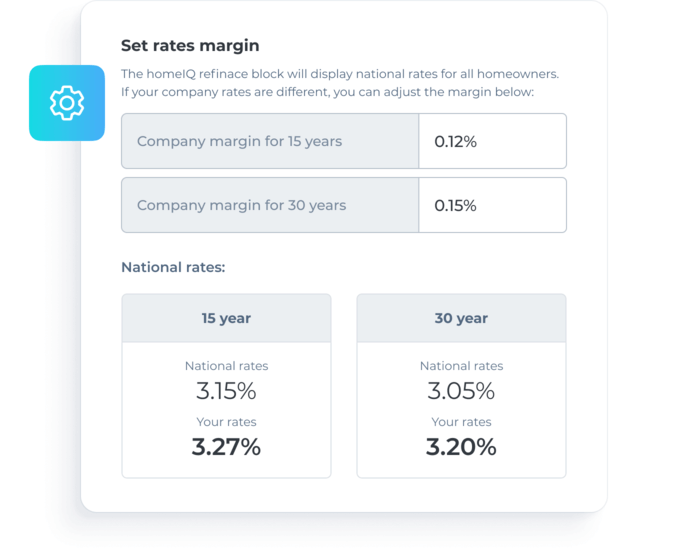Click the 30 years margin input field

tap(492, 205)
